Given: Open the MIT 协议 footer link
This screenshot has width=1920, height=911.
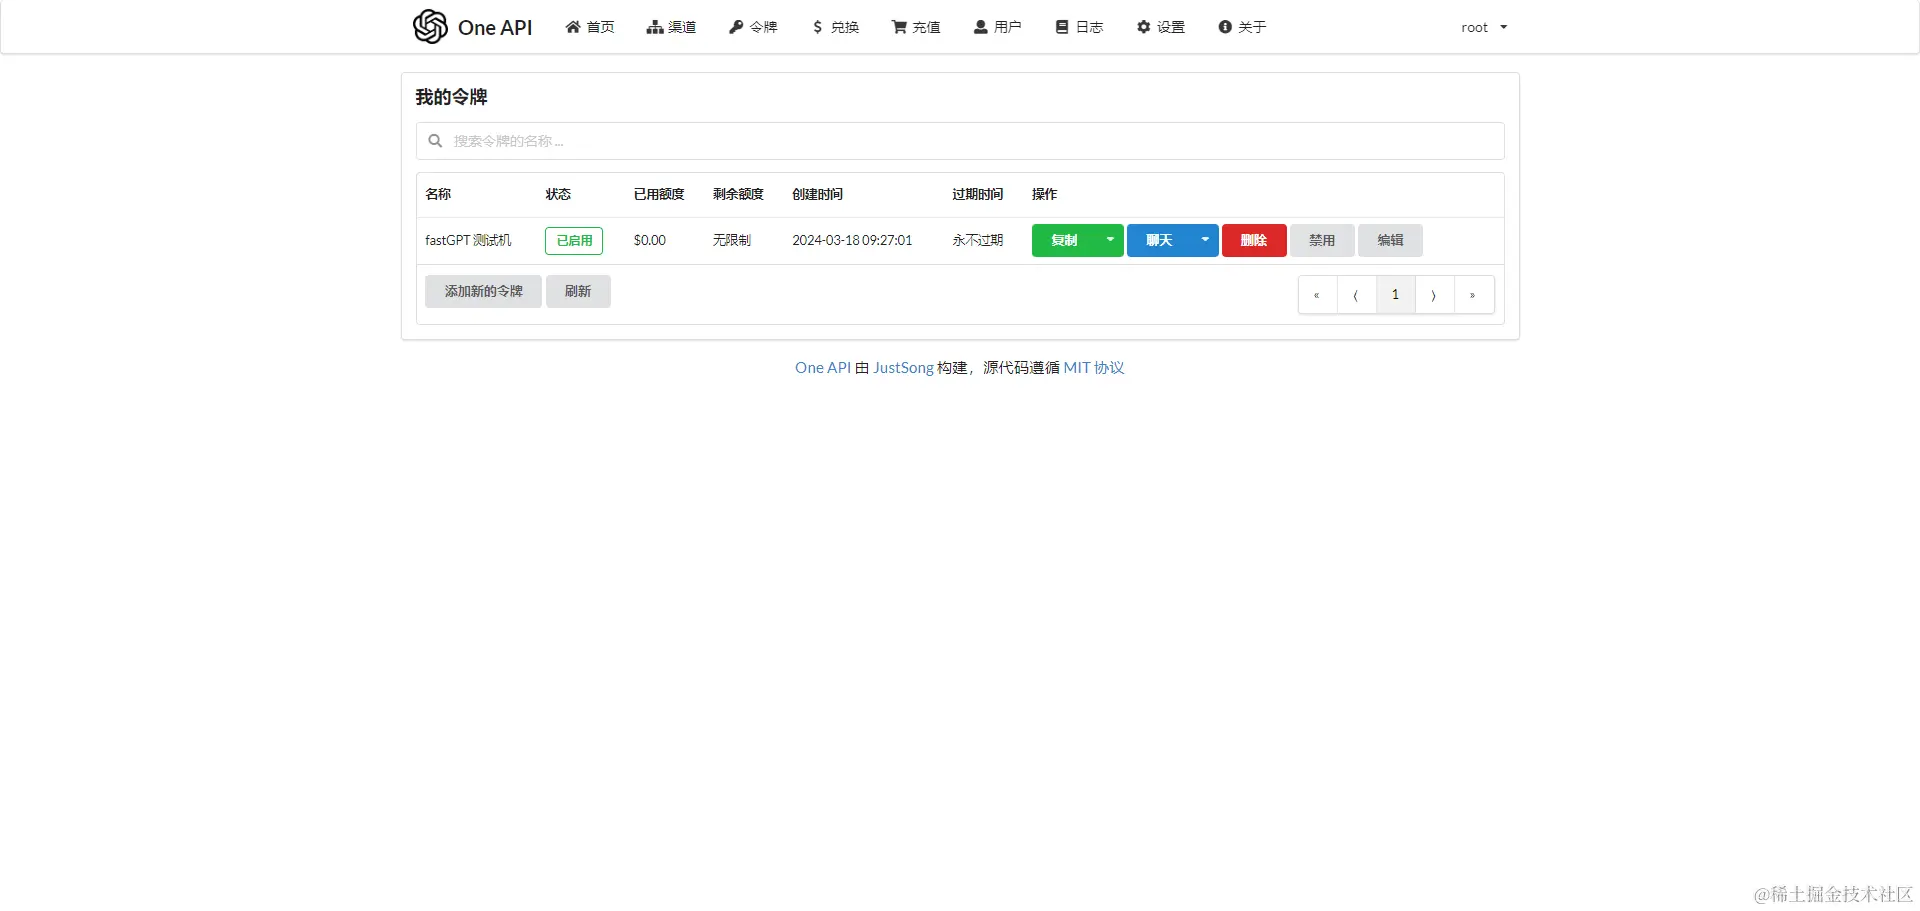Looking at the screenshot, I should (x=1094, y=368).
